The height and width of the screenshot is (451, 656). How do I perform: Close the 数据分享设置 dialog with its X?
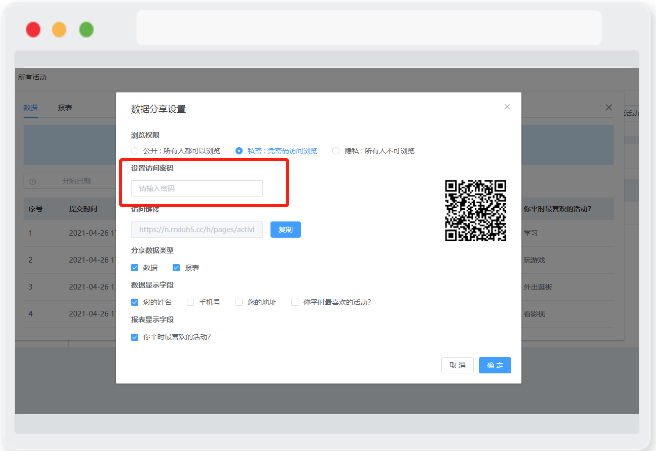[x=507, y=107]
